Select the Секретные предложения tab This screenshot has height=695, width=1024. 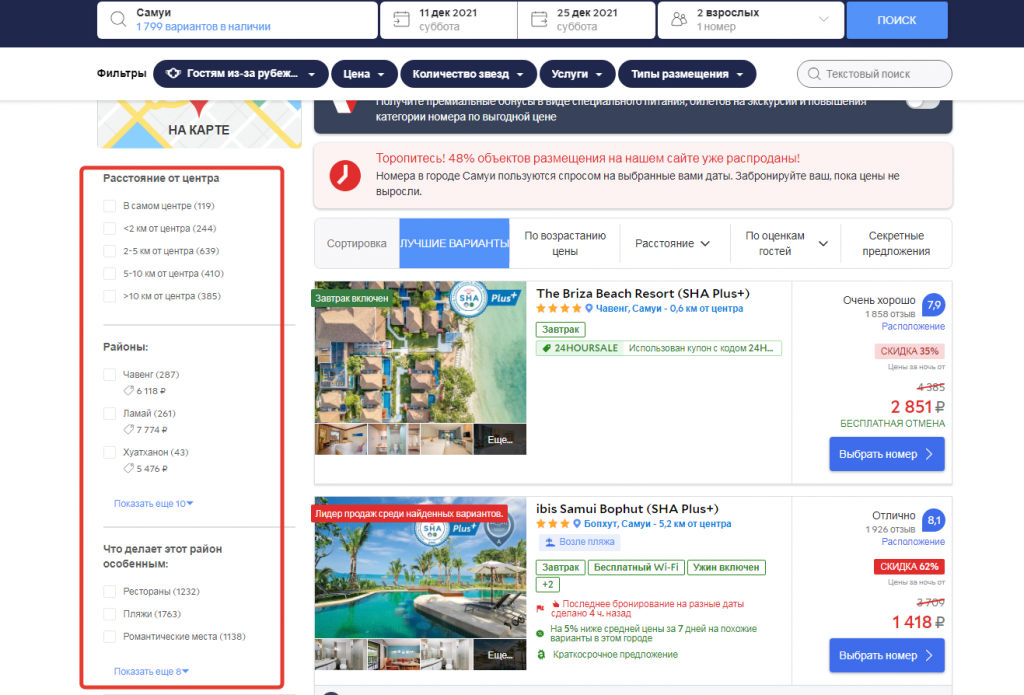(x=896, y=244)
